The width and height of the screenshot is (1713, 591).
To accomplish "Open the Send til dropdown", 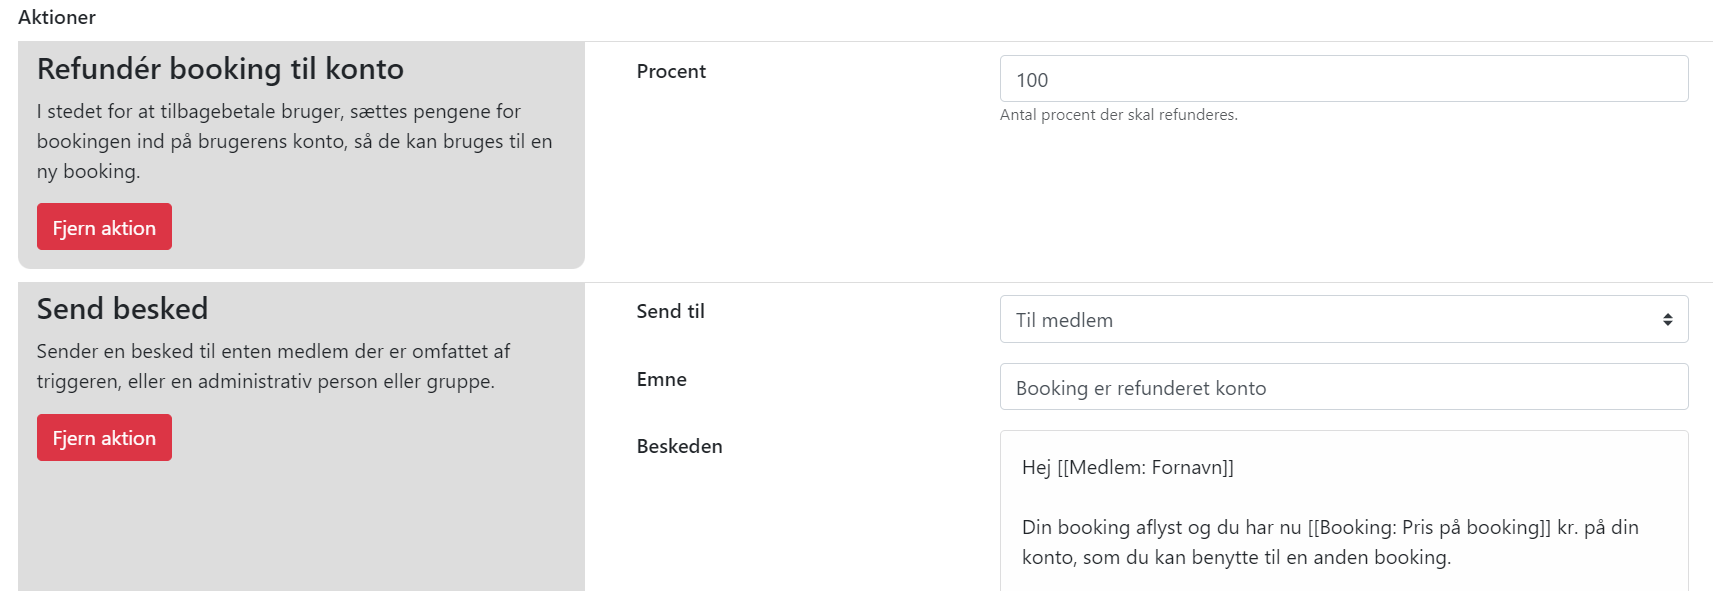I will 1343,320.
